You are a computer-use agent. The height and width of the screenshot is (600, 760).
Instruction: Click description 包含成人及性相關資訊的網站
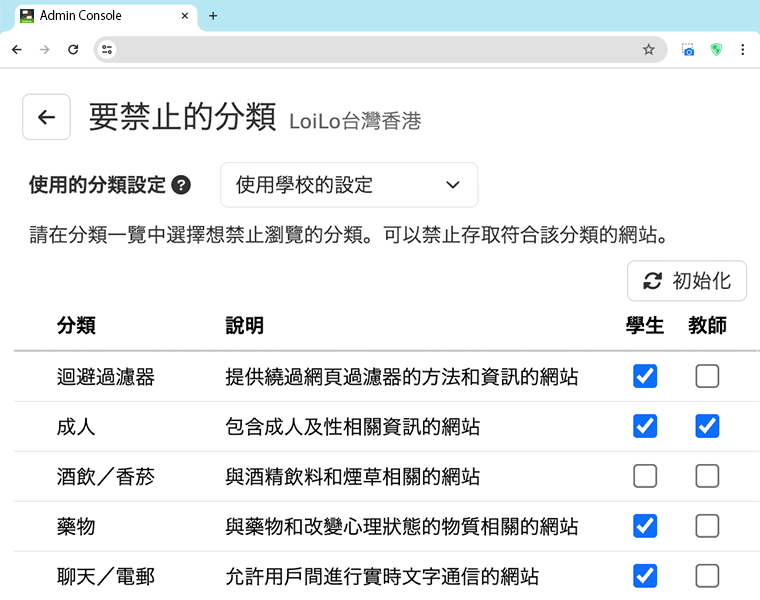pyautogui.click(x=353, y=426)
